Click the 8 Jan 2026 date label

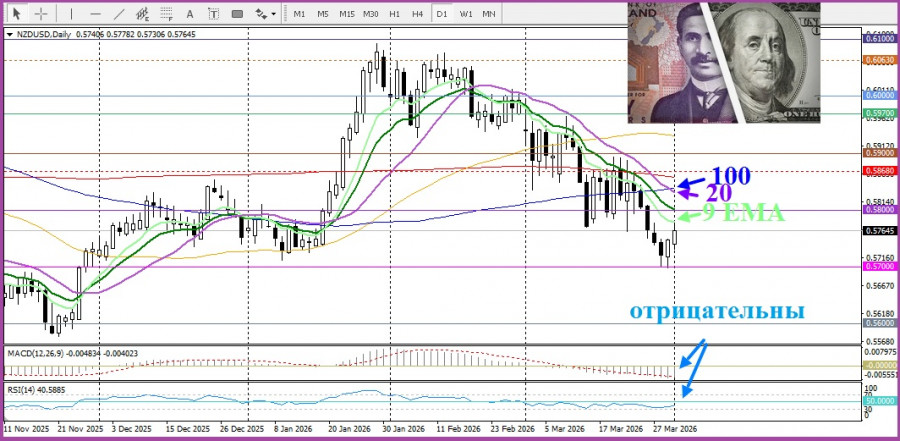[295, 430]
